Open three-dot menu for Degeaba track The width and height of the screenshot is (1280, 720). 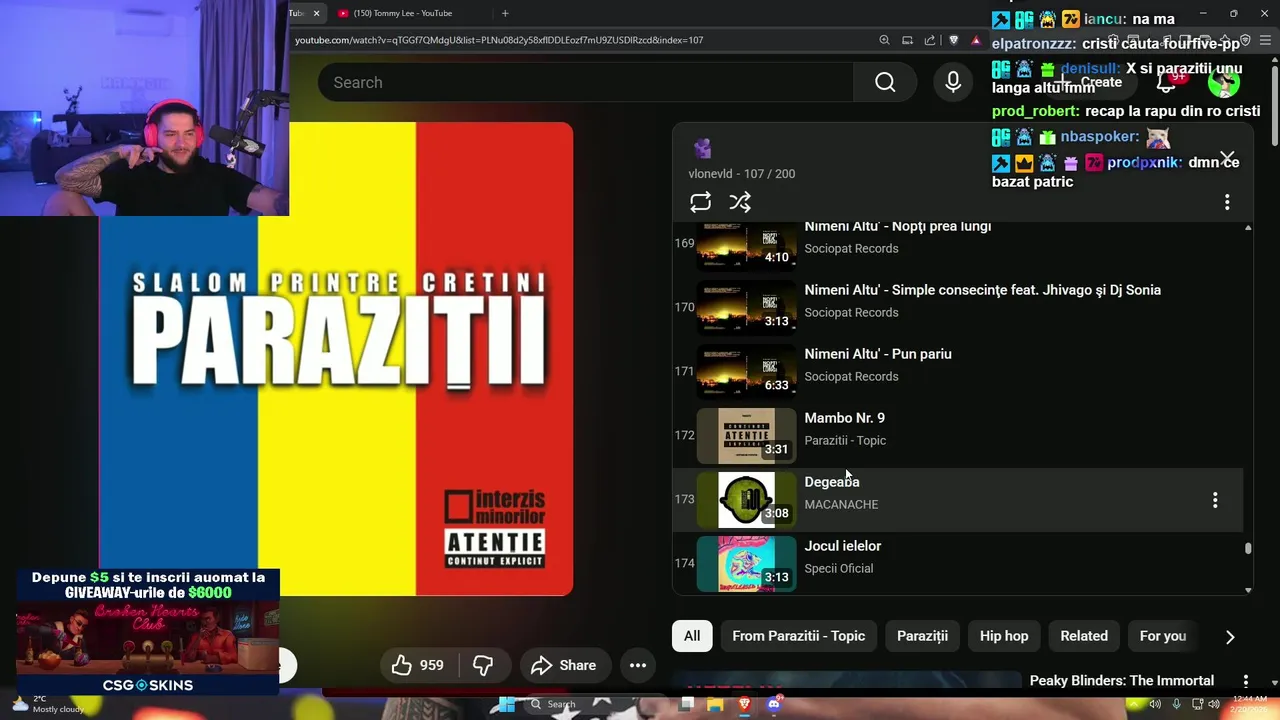click(1215, 500)
